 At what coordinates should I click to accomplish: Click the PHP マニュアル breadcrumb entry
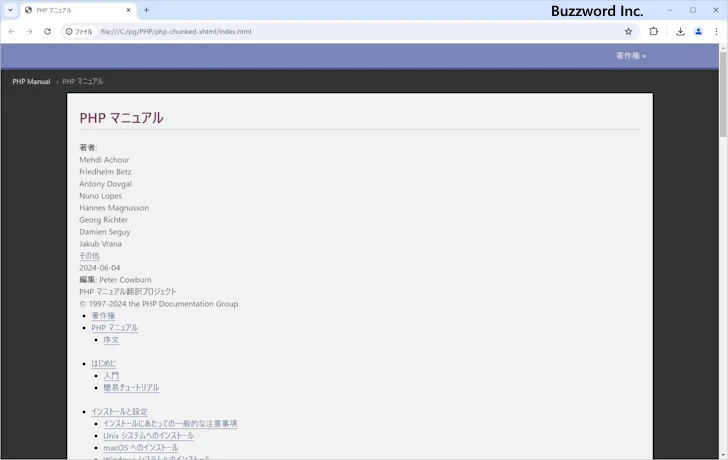click(x=83, y=82)
